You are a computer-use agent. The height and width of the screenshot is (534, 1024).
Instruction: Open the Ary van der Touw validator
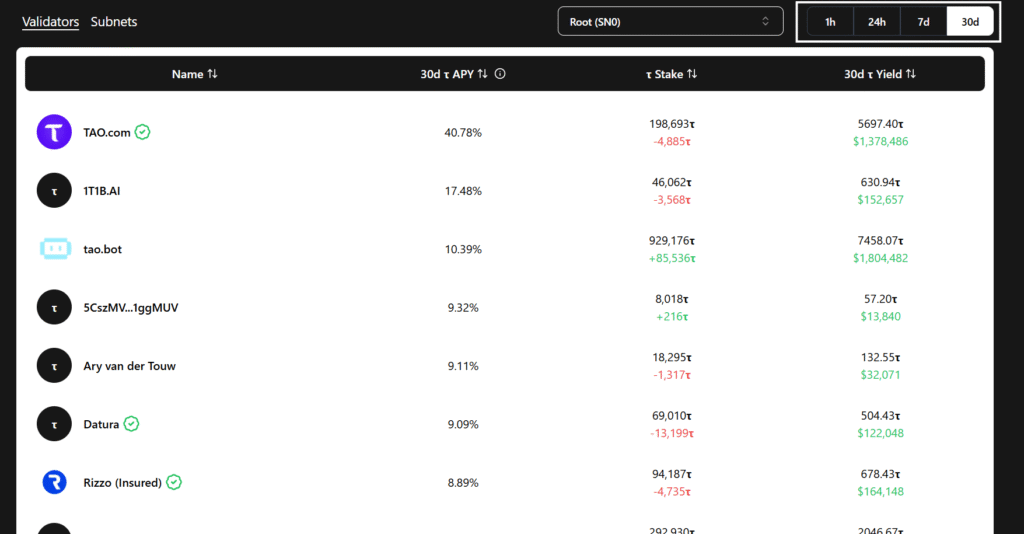pyautogui.click(x=129, y=366)
